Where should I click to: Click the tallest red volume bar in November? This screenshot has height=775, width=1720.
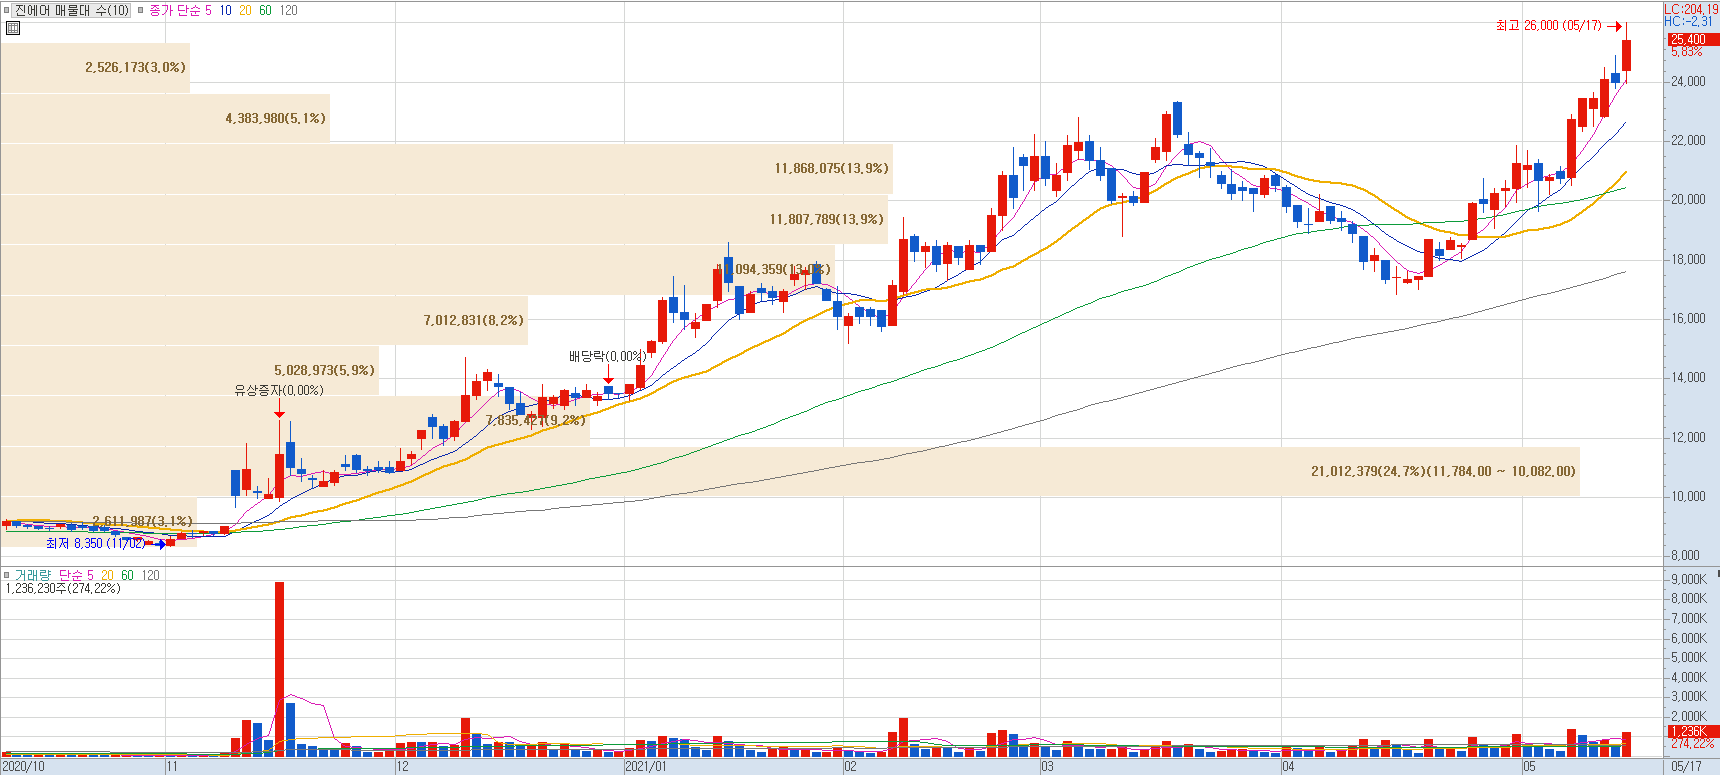pos(279,669)
